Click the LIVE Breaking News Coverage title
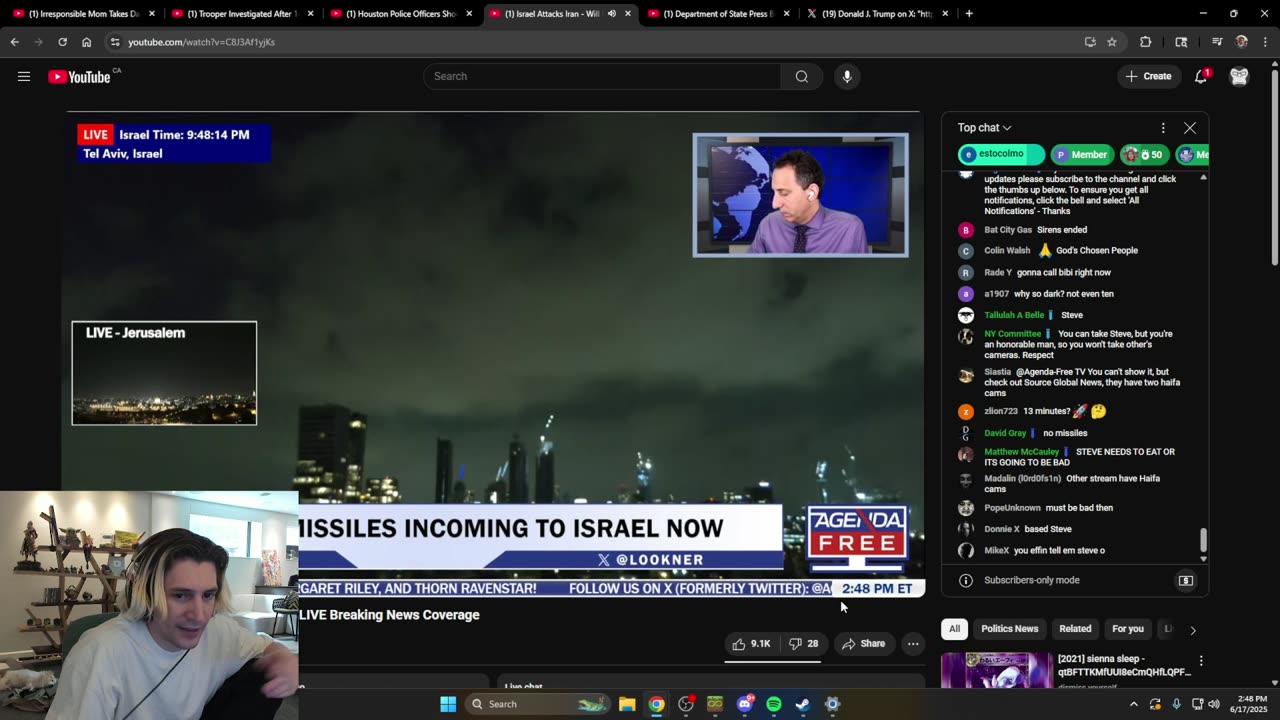This screenshot has width=1280, height=720. [x=389, y=615]
